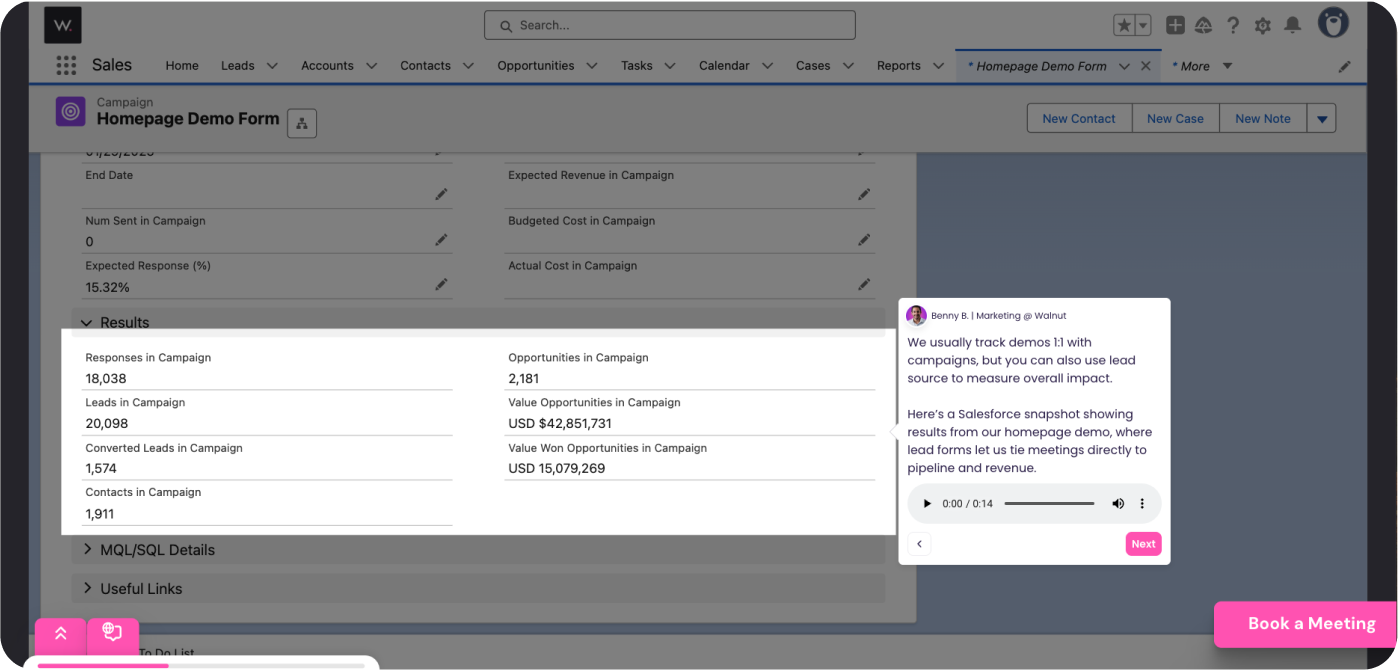Click the audio progress slider track
This screenshot has width=1398, height=670.
[1049, 504]
